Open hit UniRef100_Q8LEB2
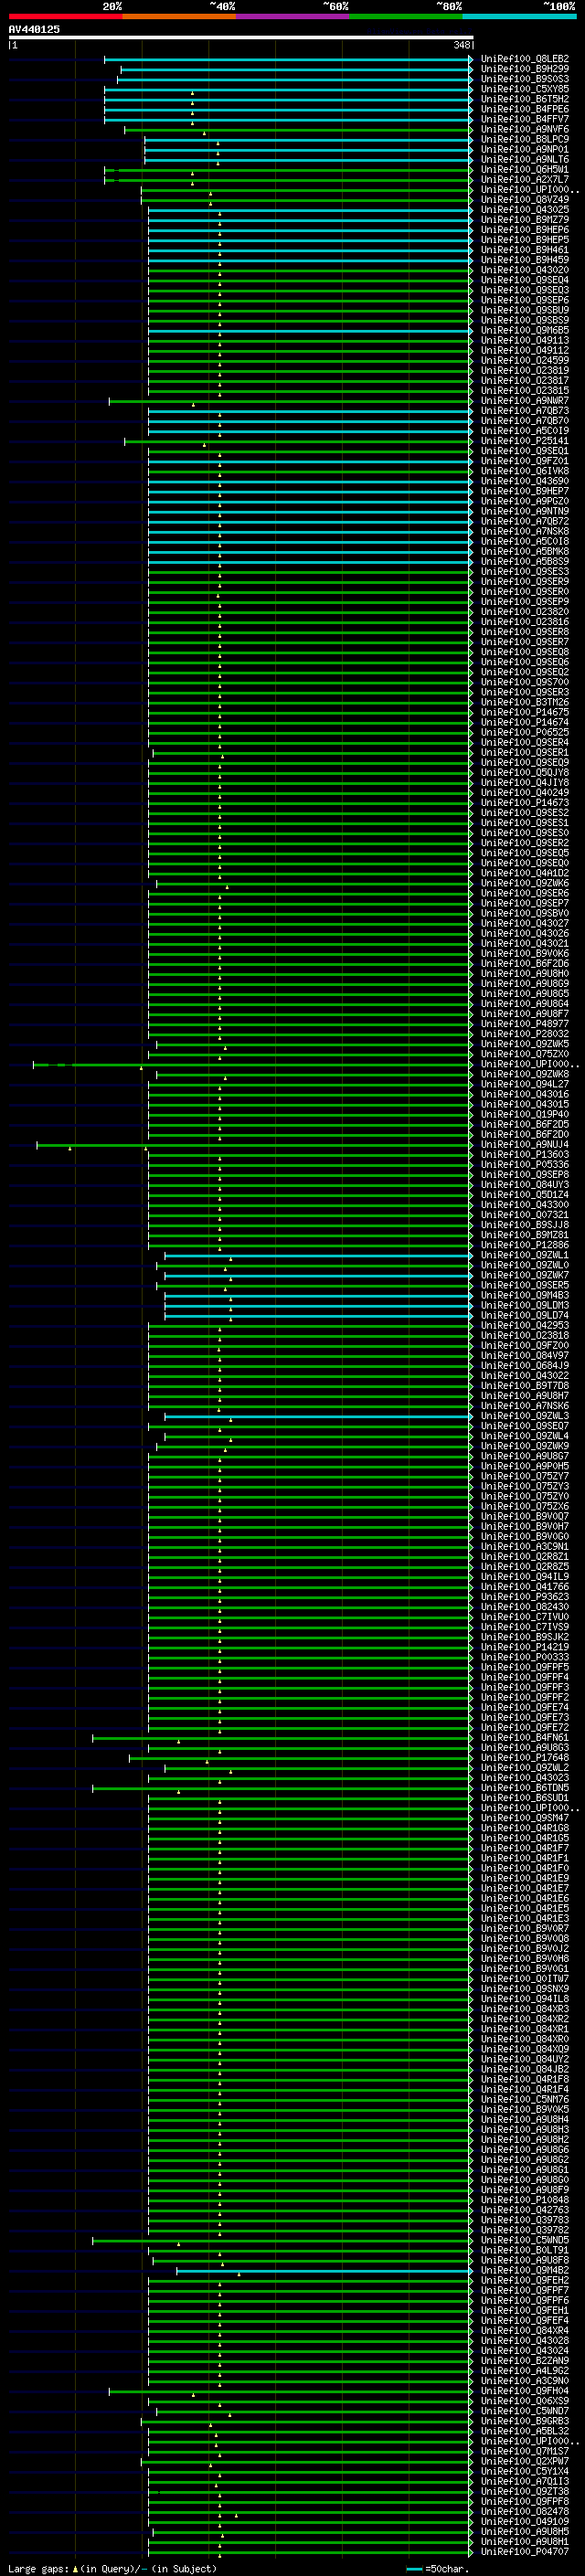Image resolution: width=585 pixels, height=2576 pixels. point(525,59)
